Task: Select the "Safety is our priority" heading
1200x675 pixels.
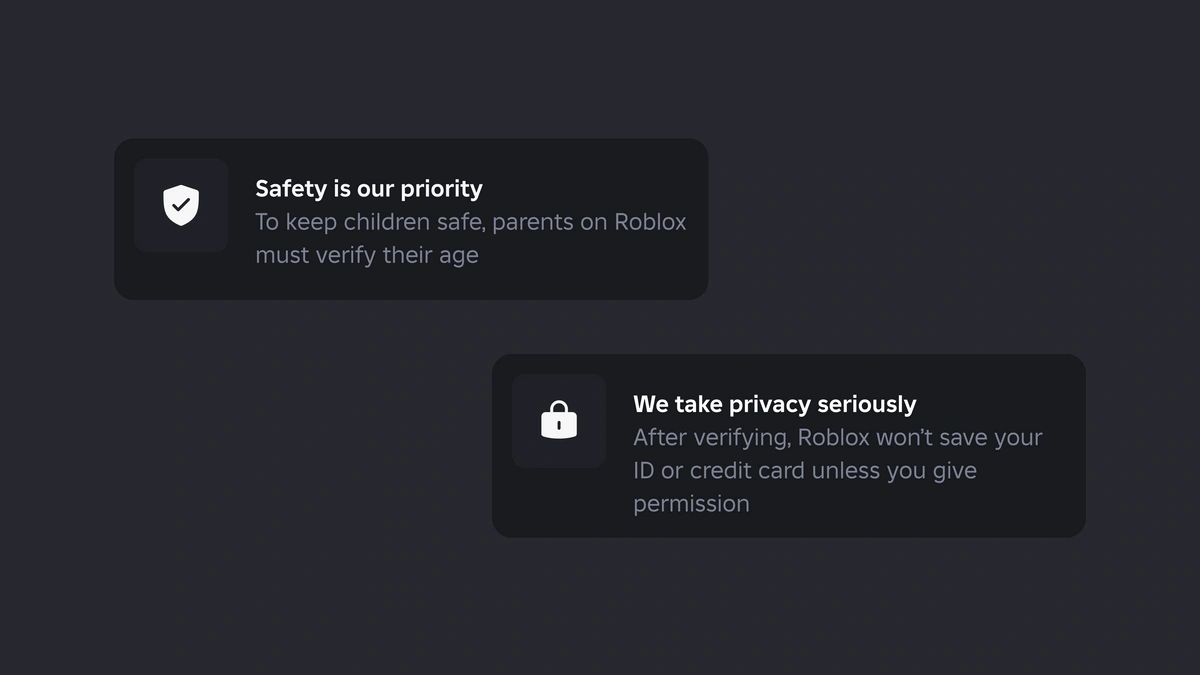Action: (369, 189)
